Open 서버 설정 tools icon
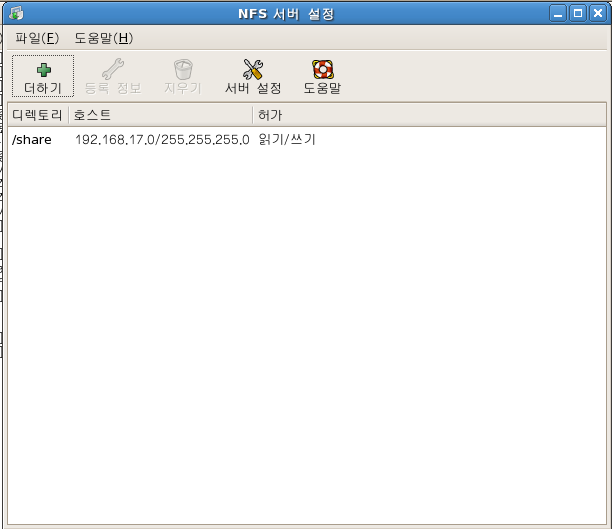The width and height of the screenshot is (612, 529). pos(253,69)
